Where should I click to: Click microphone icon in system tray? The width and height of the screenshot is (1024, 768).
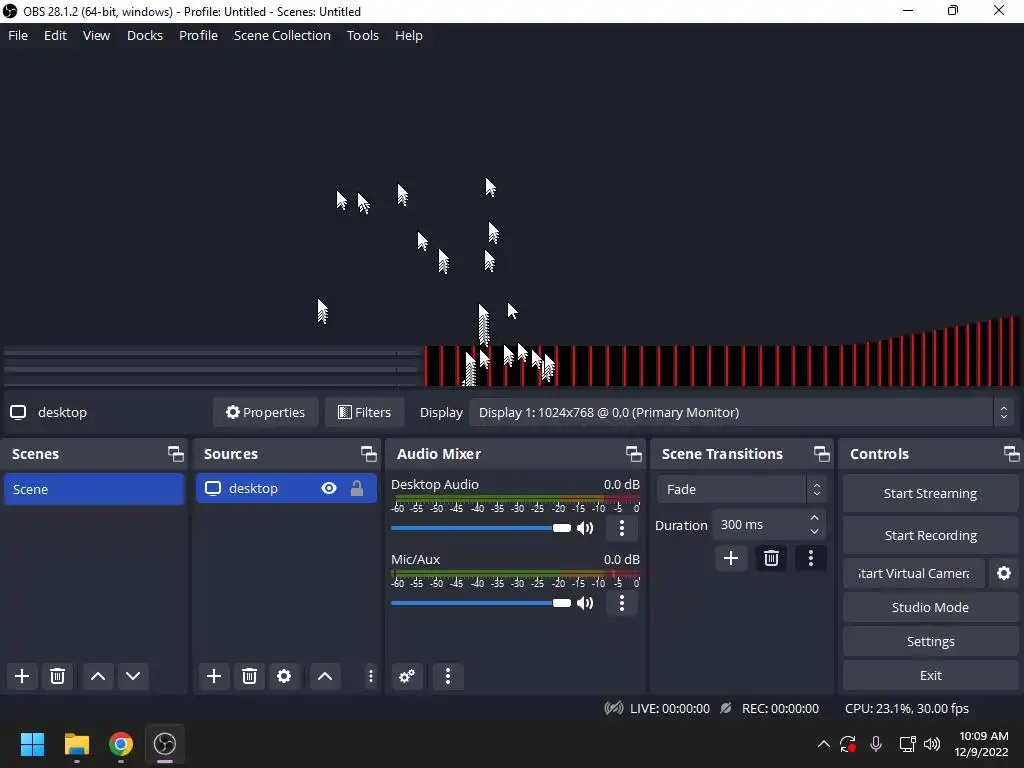click(876, 743)
